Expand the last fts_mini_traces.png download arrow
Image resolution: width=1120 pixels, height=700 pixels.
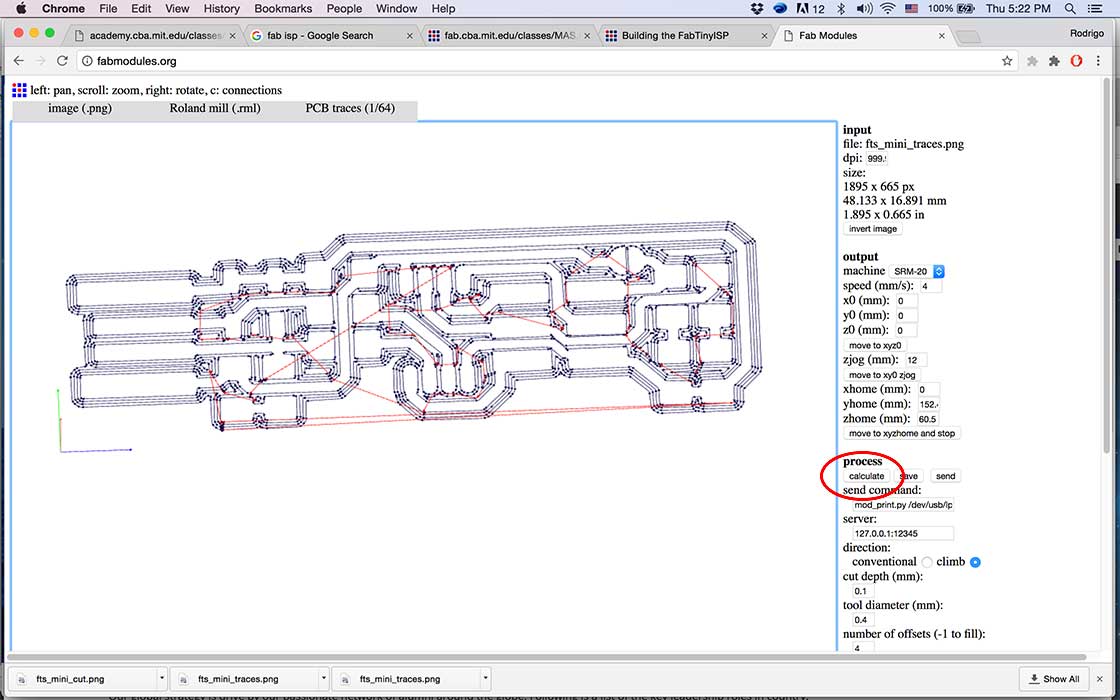tap(485, 679)
